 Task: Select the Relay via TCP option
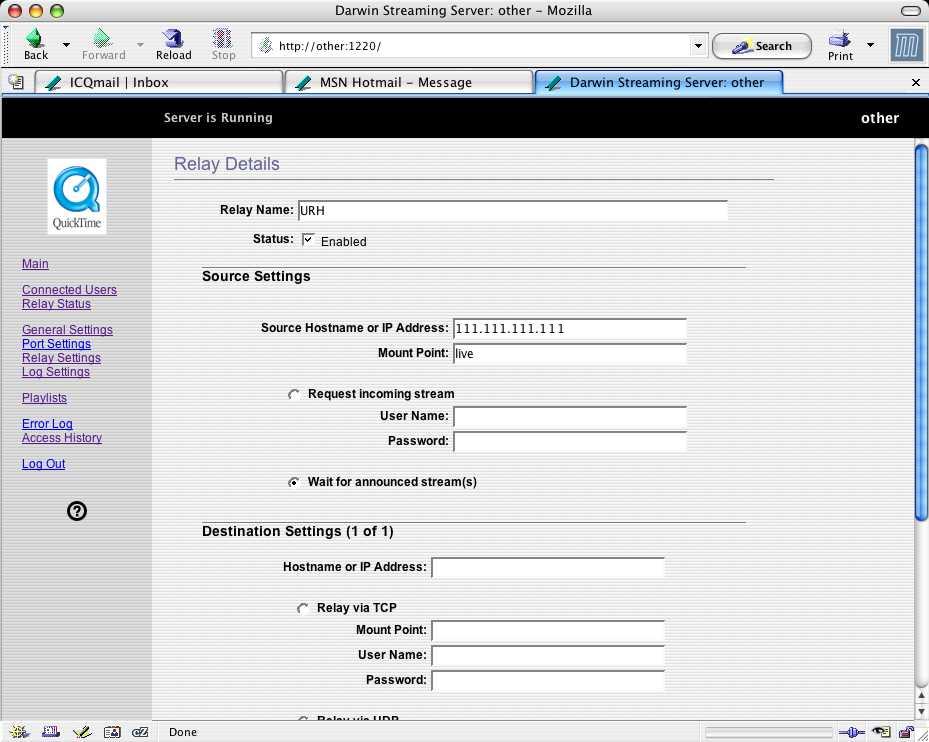pyautogui.click(x=303, y=608)
